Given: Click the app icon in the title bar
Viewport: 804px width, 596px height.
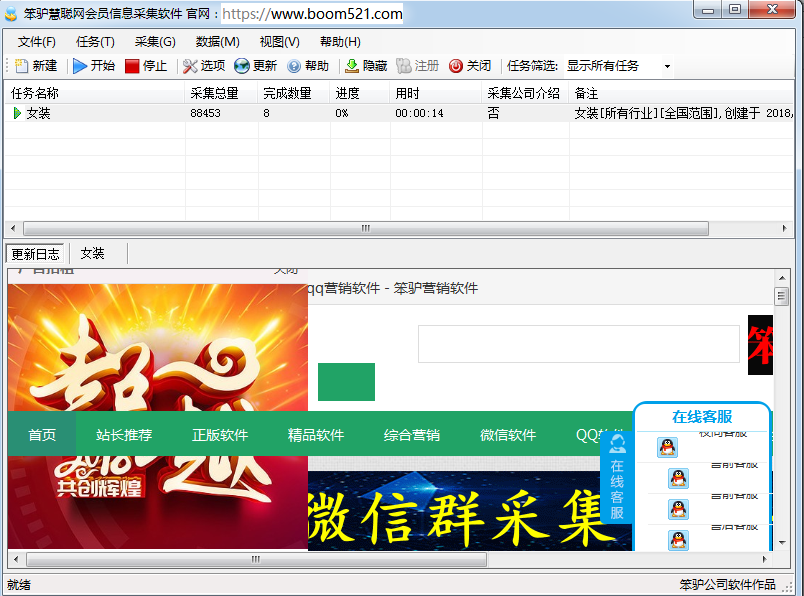Looking at the screenshot, I should tap(11, 14).
